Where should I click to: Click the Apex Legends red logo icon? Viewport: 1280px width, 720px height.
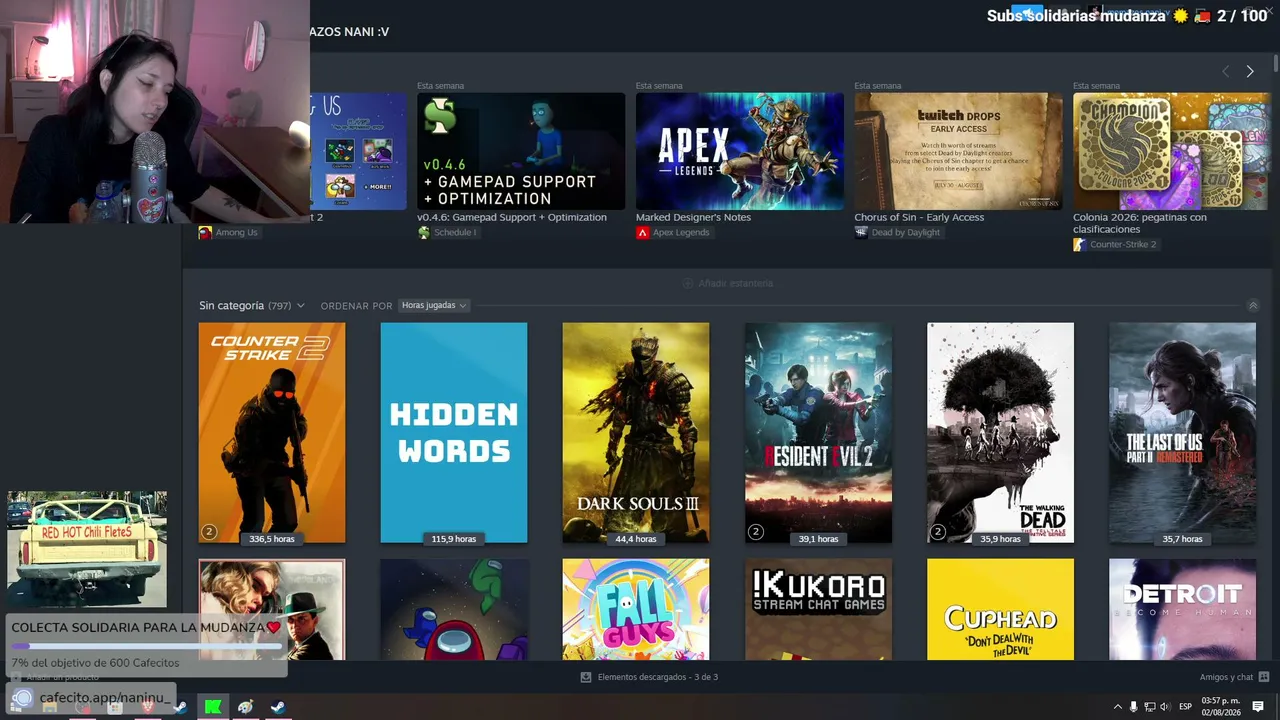[642, 233]
